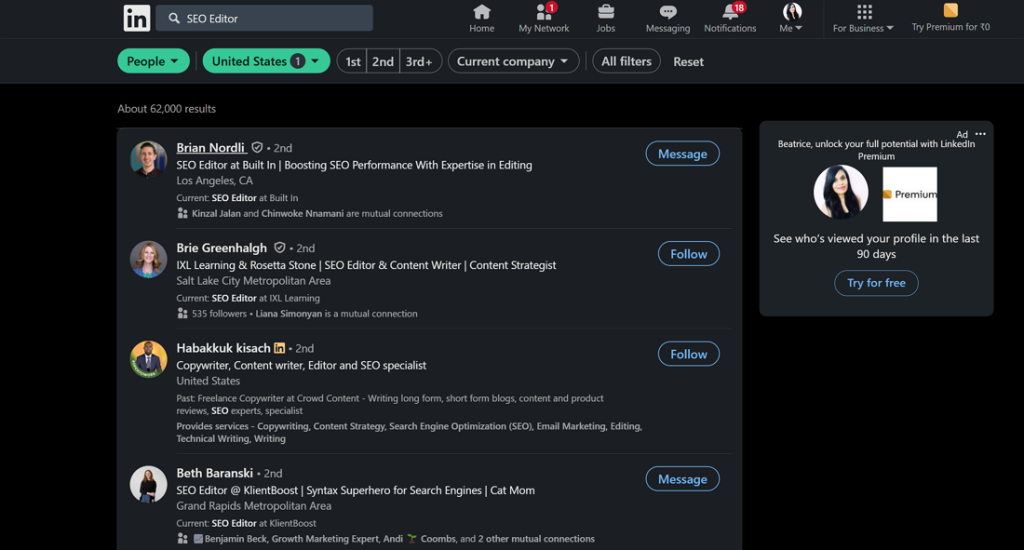Reset the search filters
Image resolution: width=1024 pixels, height=550 pixels.
[x=688, y=61]
